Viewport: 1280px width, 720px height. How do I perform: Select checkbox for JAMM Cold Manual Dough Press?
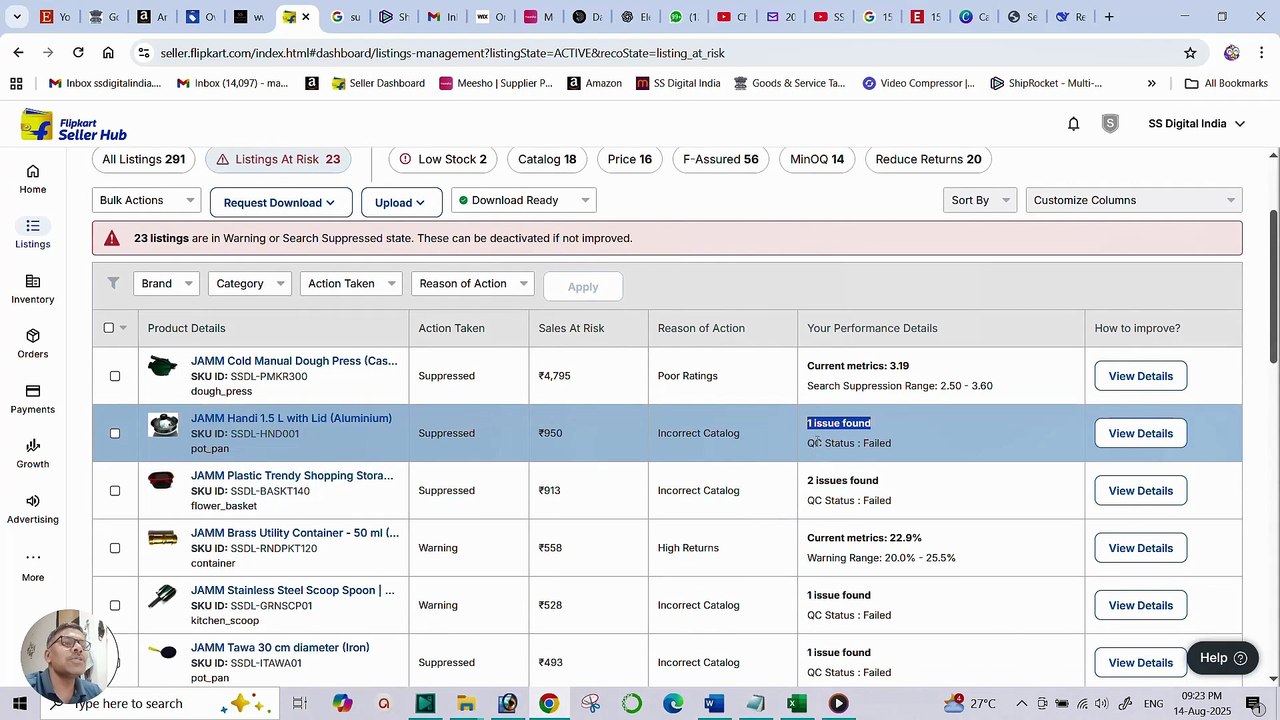[115, 376]
